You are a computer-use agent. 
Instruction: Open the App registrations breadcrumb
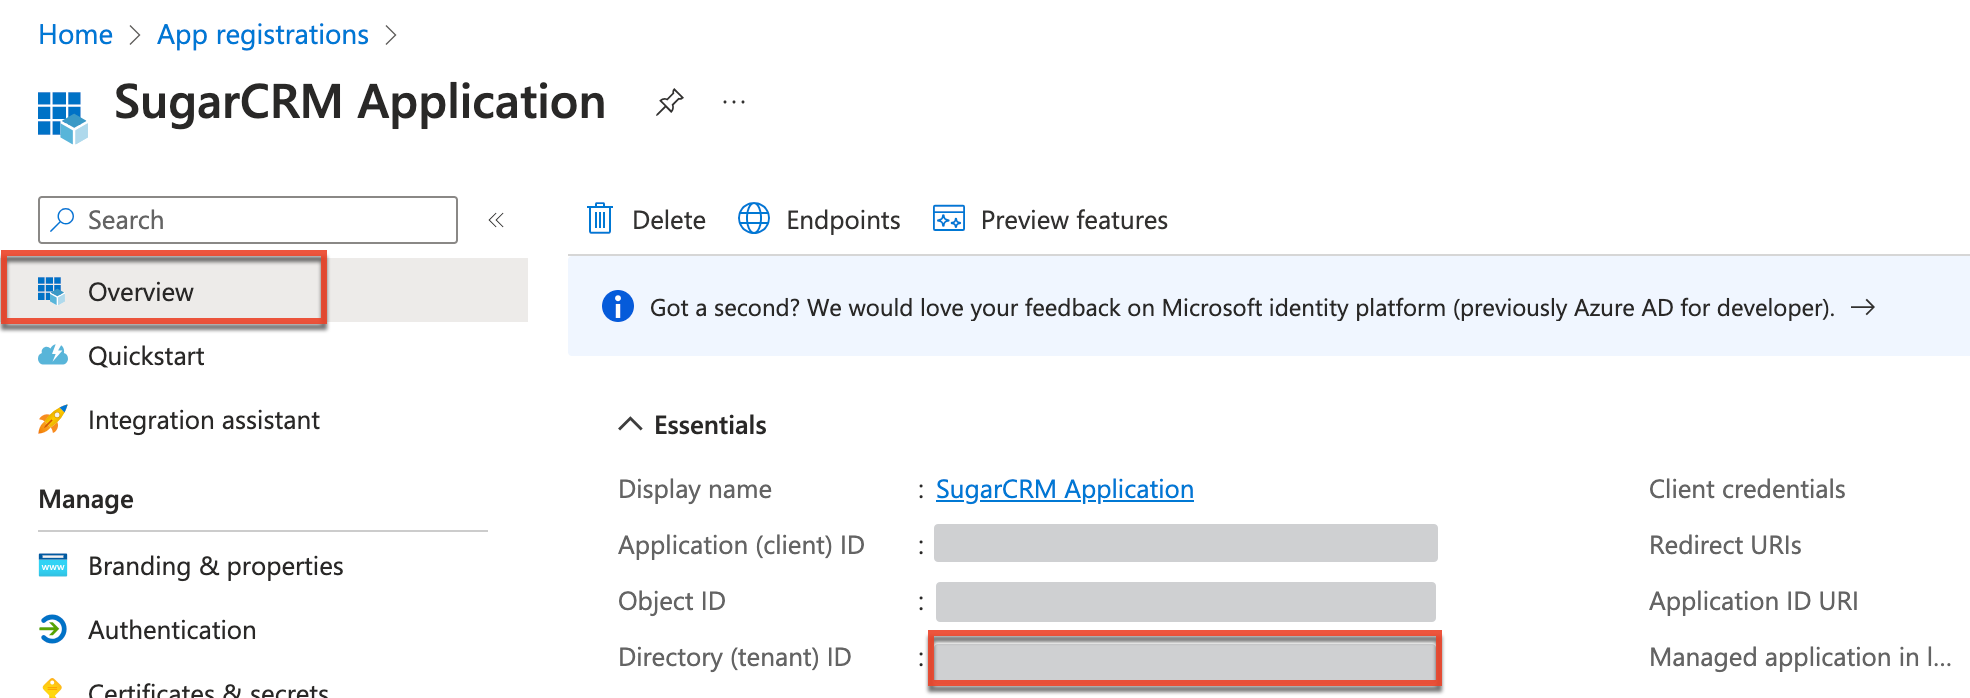[263, 35]
